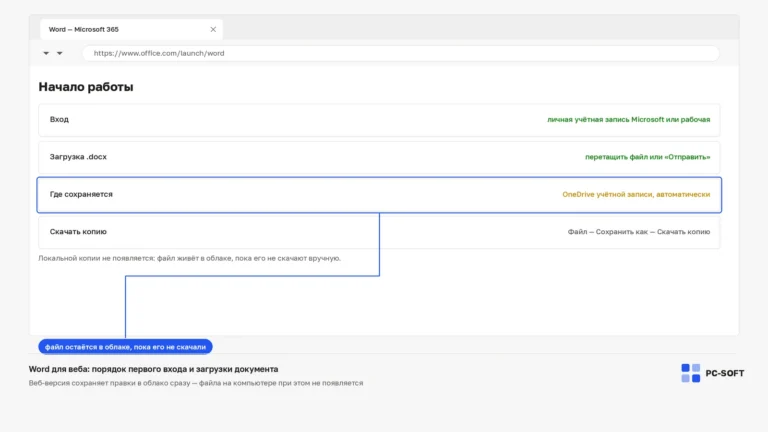Select the highlighted «Где сохраняется» row label
This screenshot has width=768, height=432.
pos(81,194)
